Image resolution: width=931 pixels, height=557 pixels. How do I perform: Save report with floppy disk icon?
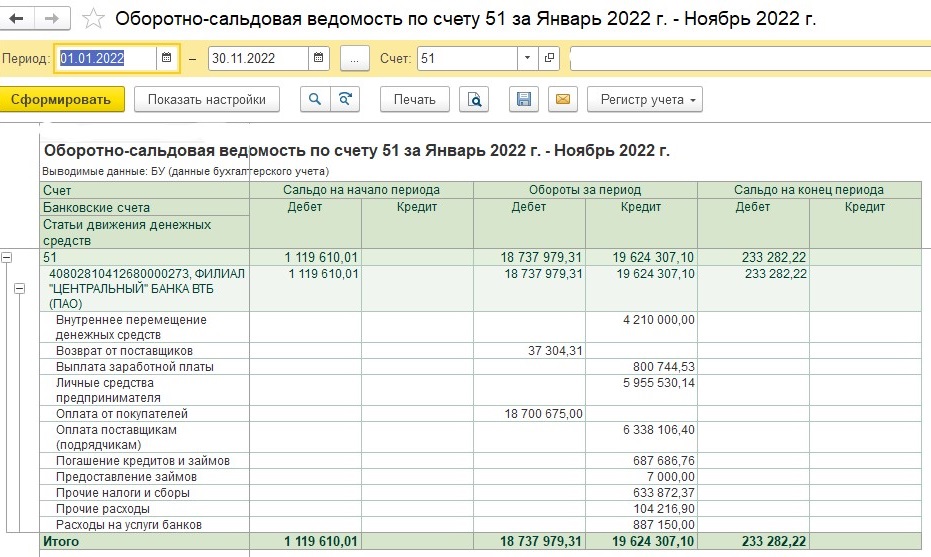pyautogui.click(x=524, y=99)
